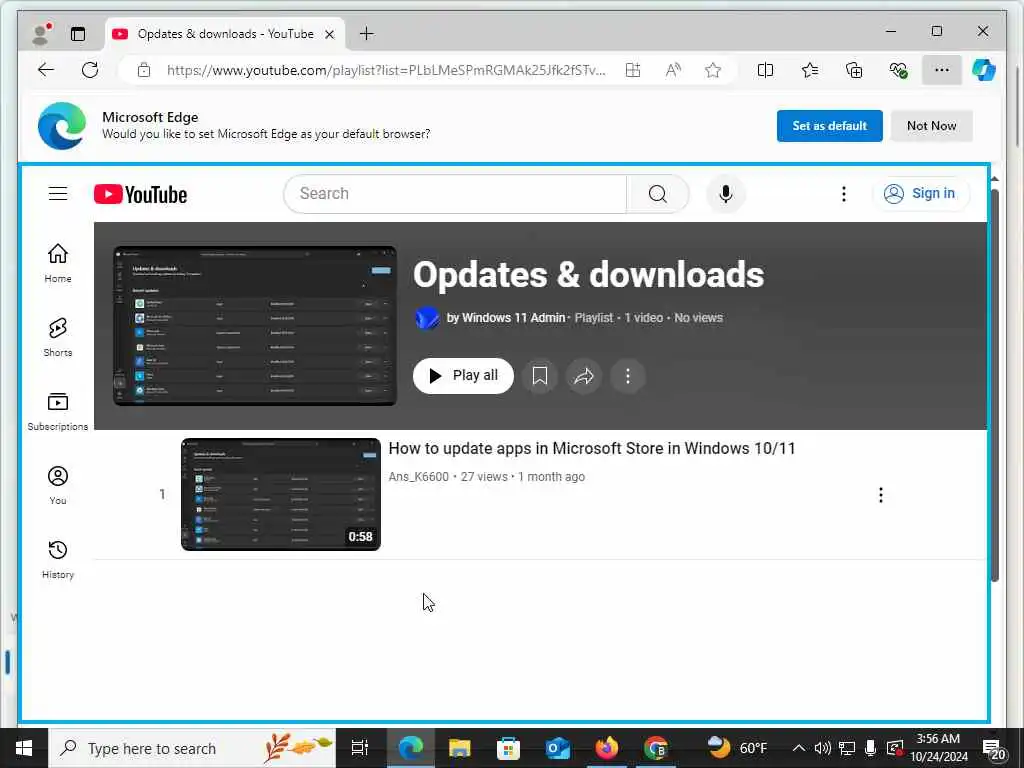
Task: Show hidden system tray icons chevron
Action: pos(798,748)
